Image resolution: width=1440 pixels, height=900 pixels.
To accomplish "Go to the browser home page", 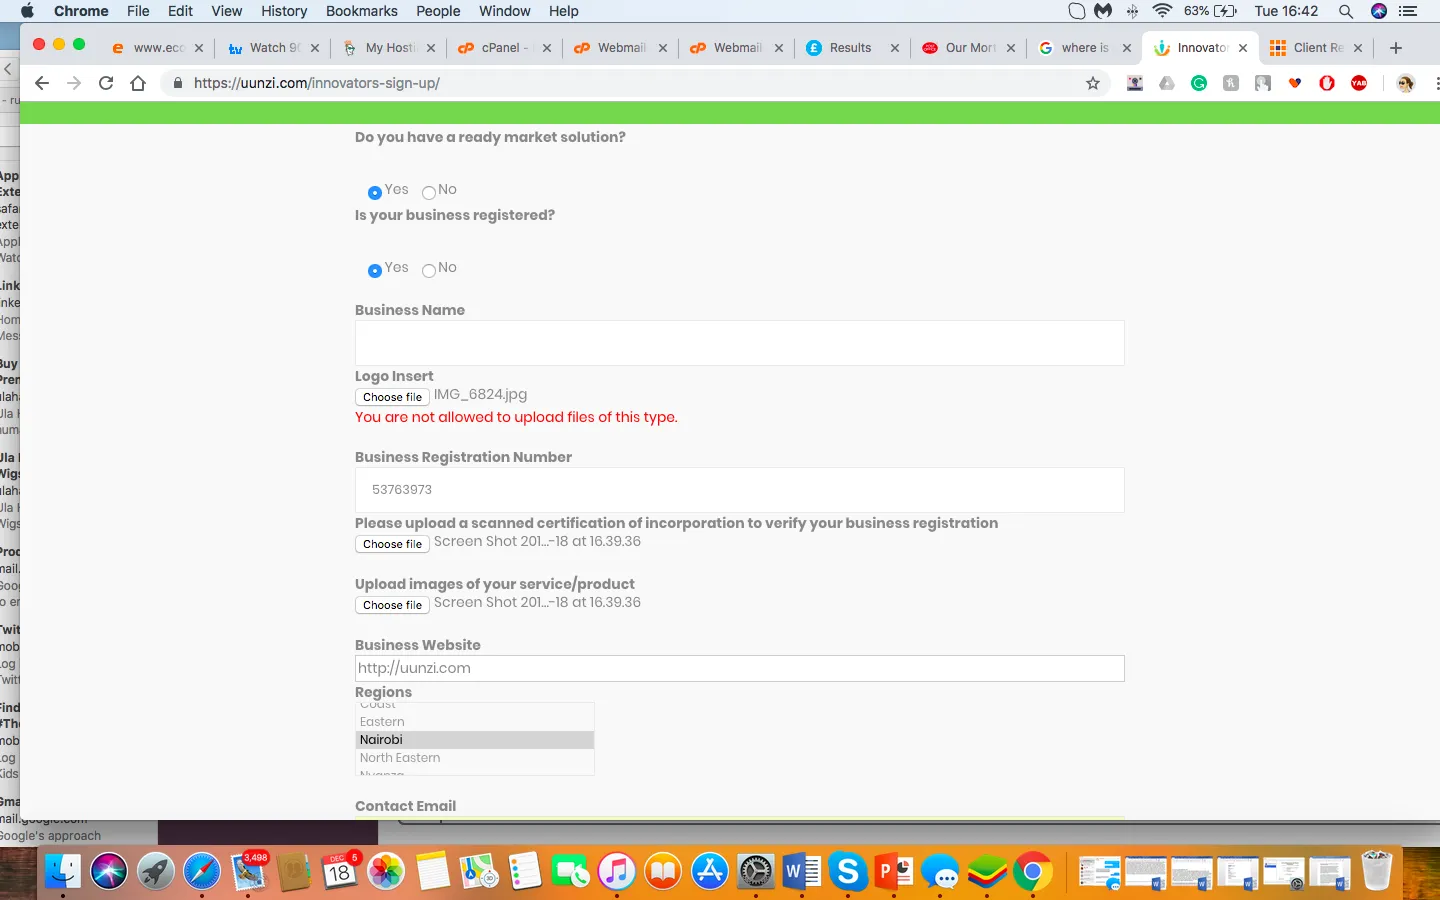I will tap(138, 83).
